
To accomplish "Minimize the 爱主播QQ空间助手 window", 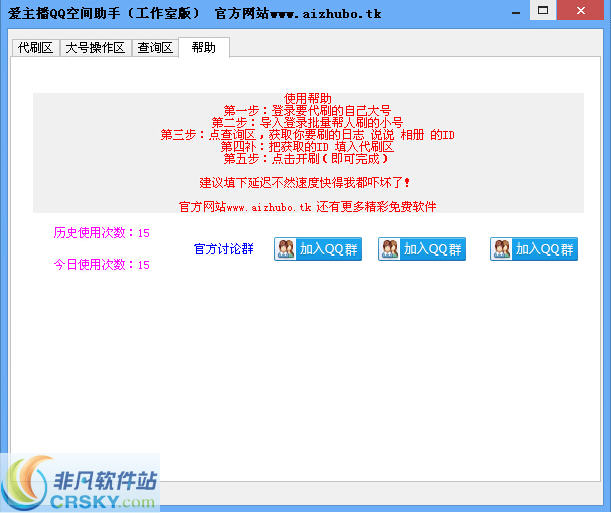I will pyautogui.click(x=516, y=12).
